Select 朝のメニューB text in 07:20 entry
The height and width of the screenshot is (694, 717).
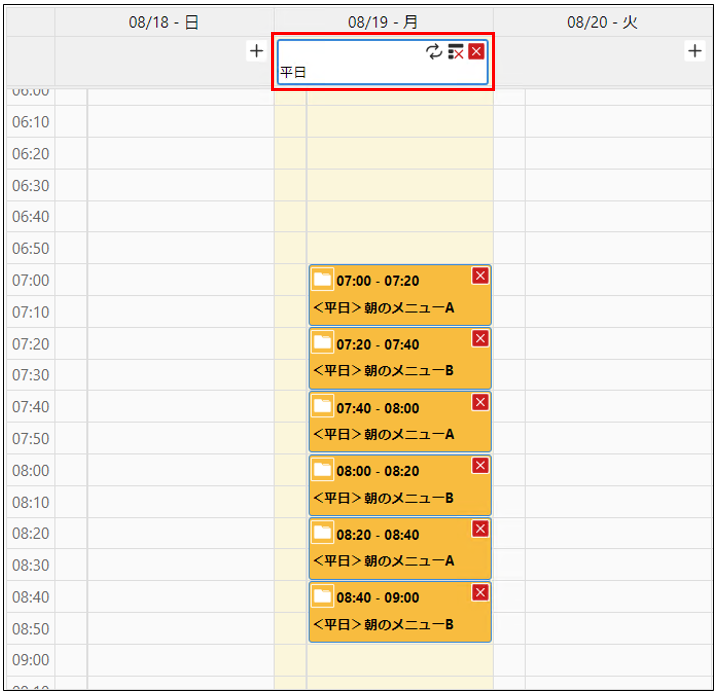(x=409, y=370)
